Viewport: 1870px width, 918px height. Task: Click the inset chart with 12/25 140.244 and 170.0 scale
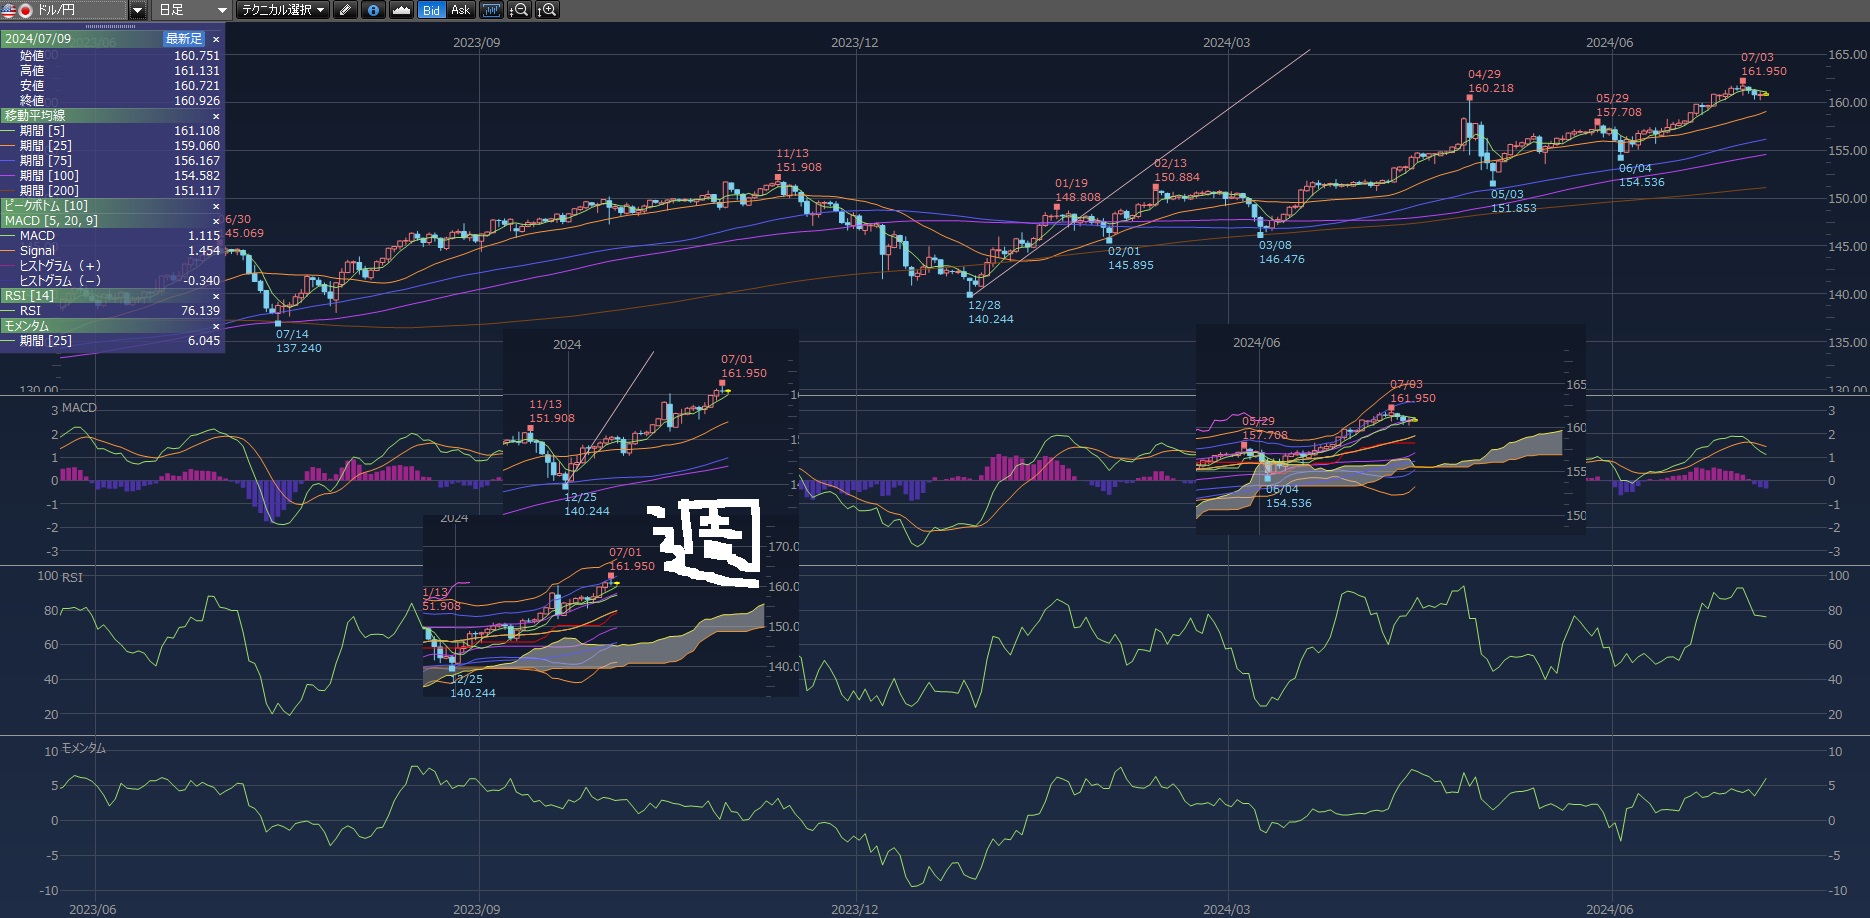tap(611, 605)
